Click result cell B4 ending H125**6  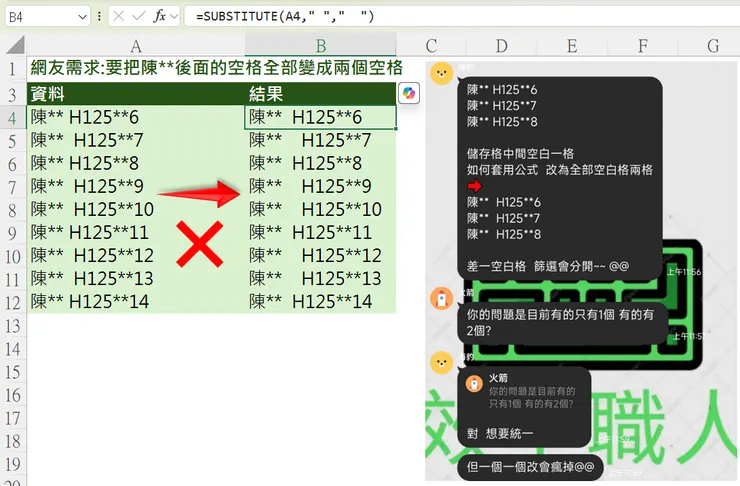(320, 117)
